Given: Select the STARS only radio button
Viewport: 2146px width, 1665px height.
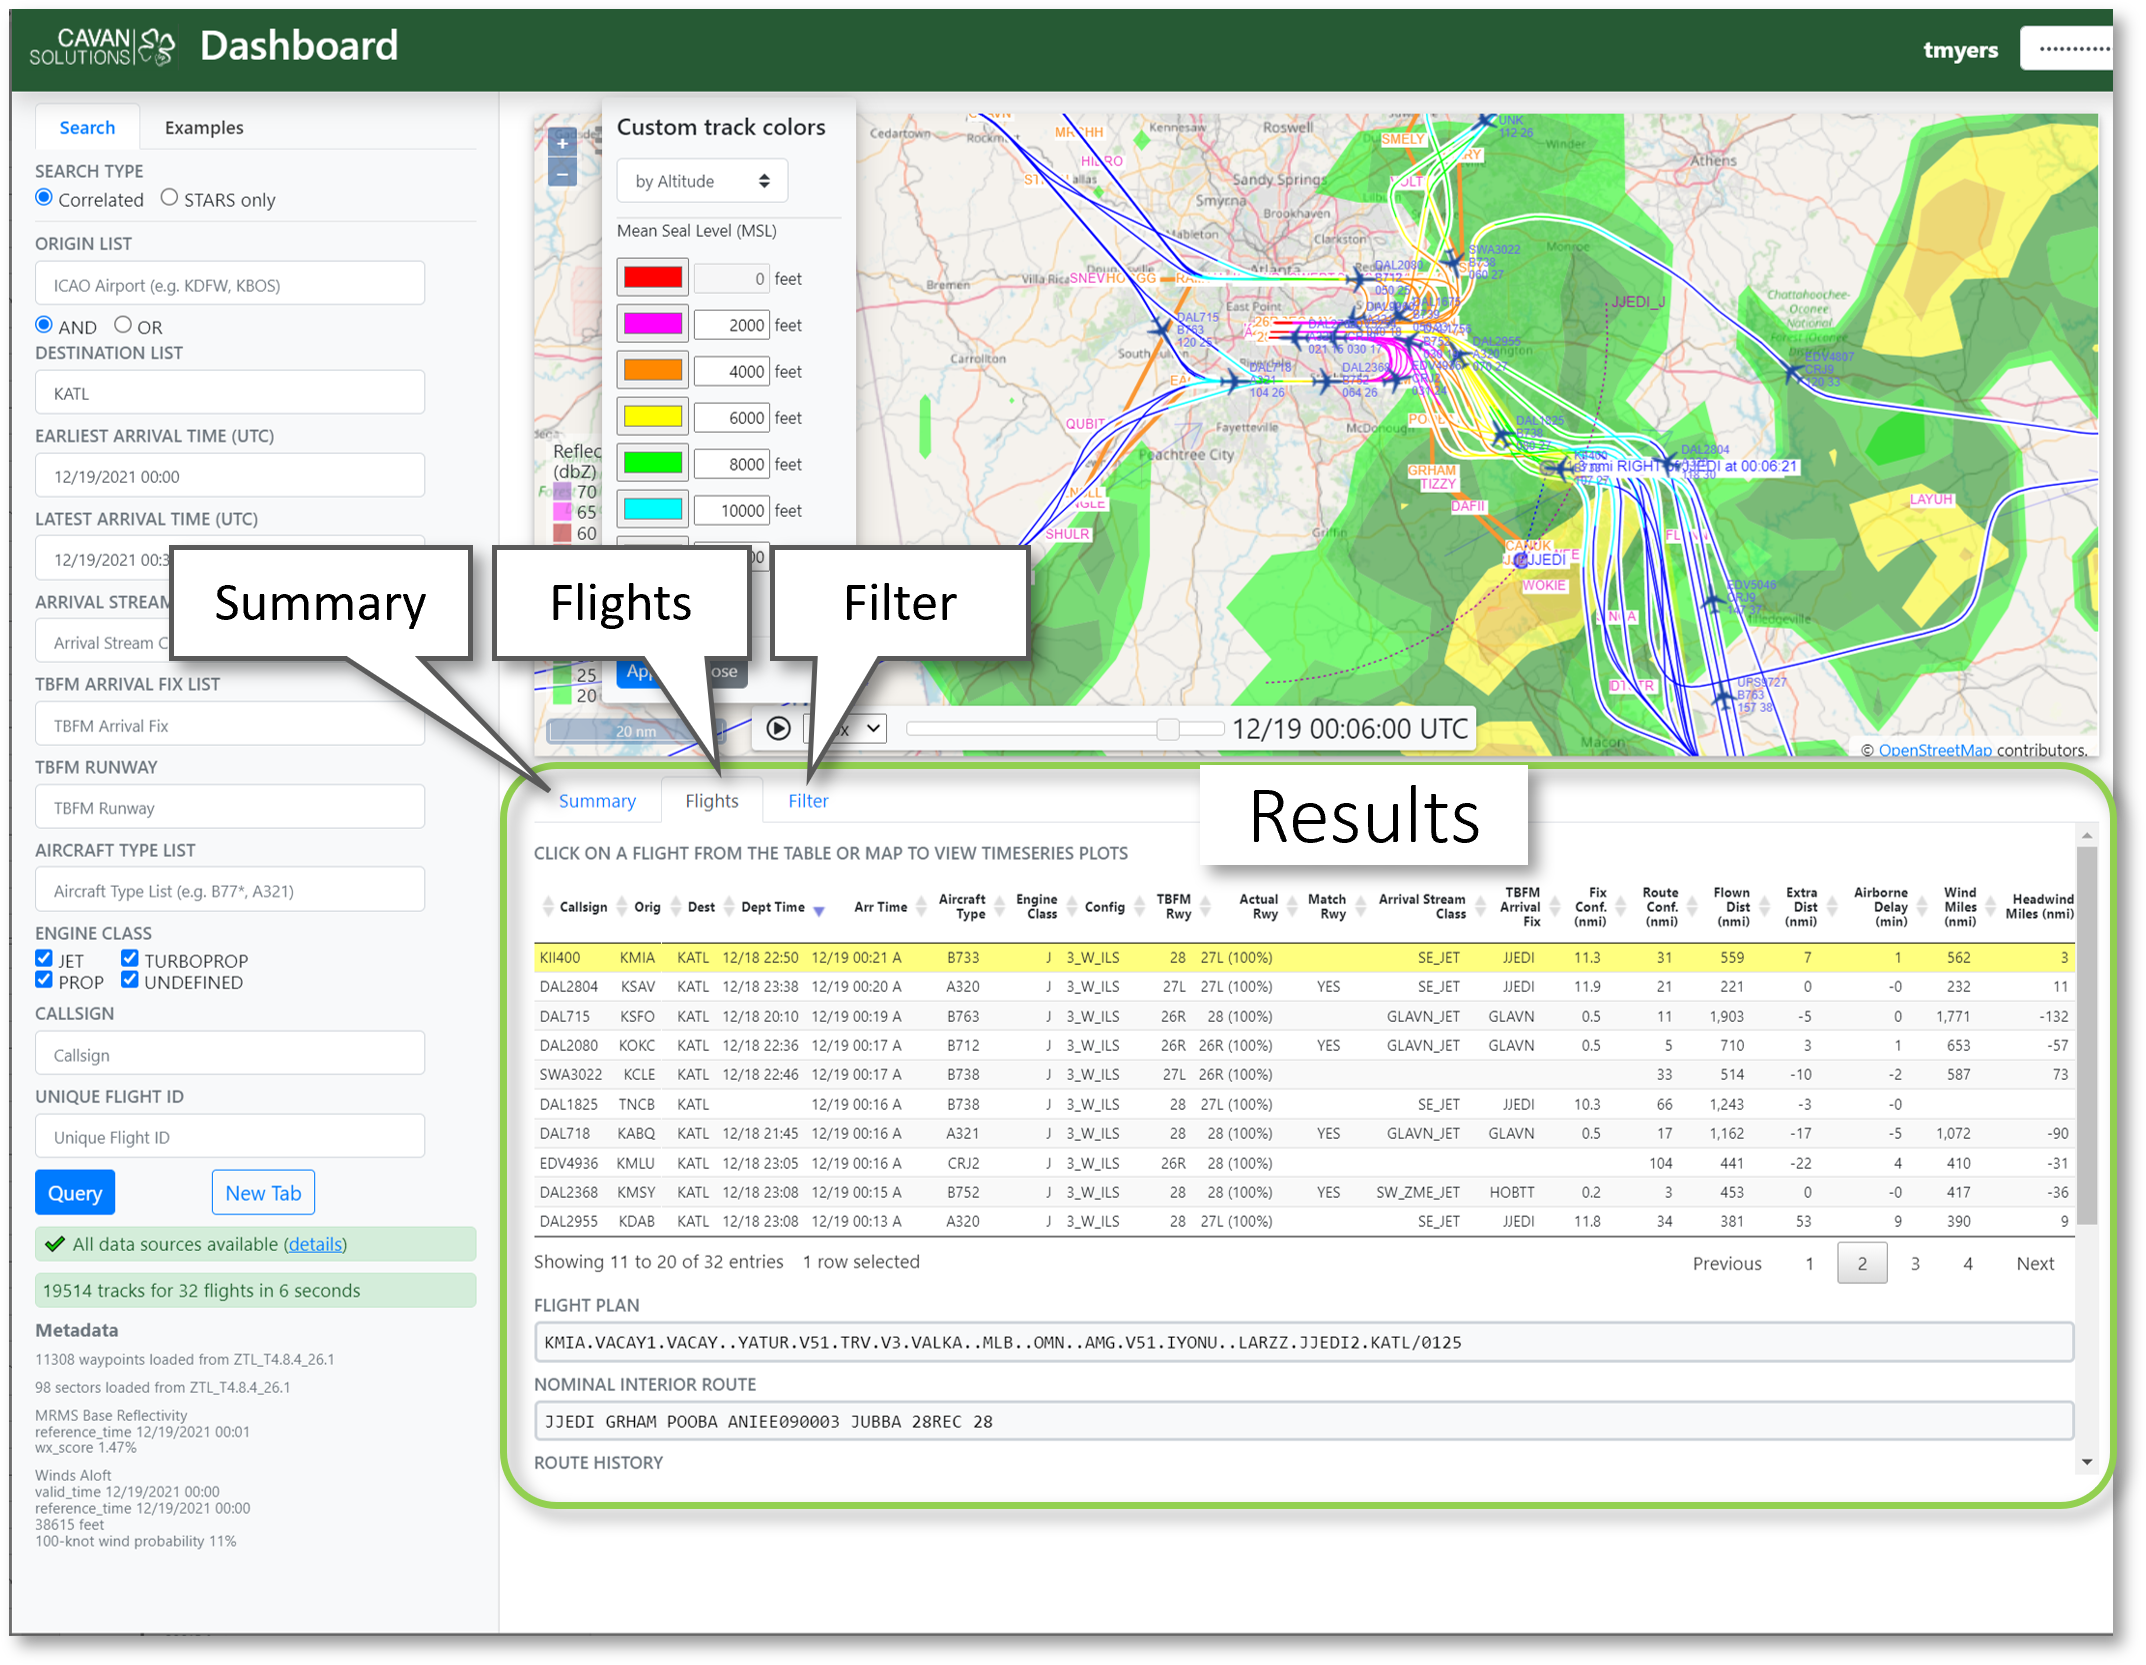Looking at the screenshot, I should (x=169, y=198).
